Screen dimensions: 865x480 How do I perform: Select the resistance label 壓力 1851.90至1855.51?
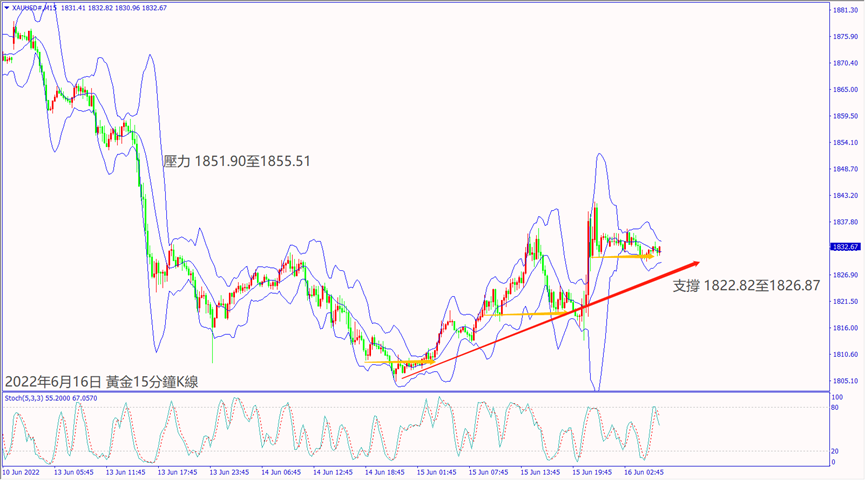(x=237, y=160)
